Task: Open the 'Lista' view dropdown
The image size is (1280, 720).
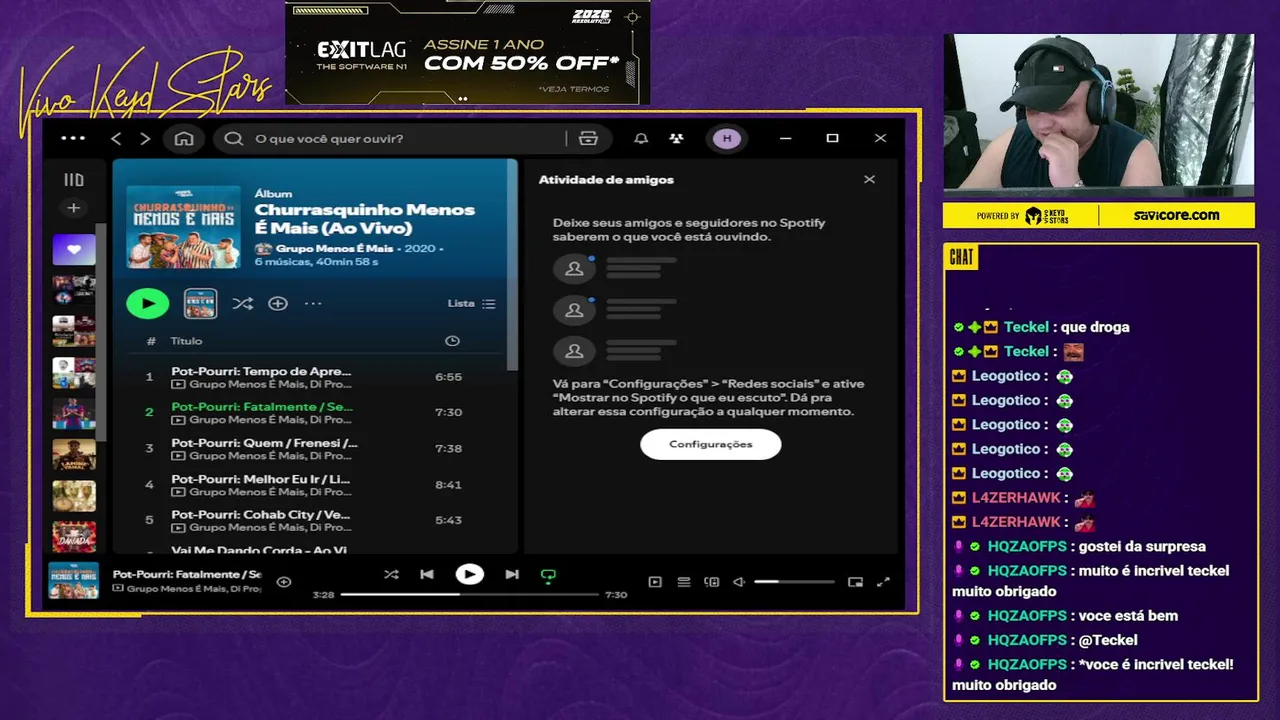Action: [471, 303]
